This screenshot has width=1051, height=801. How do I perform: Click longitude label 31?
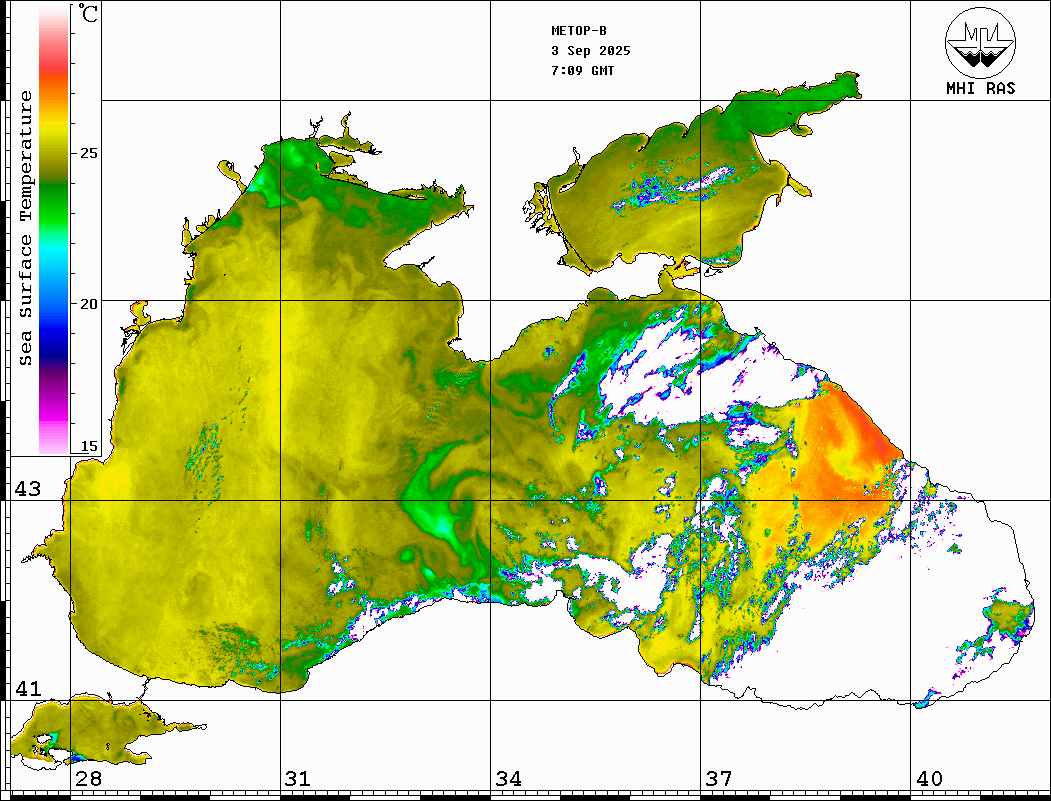pyautogui.click(x=298, y=779)
